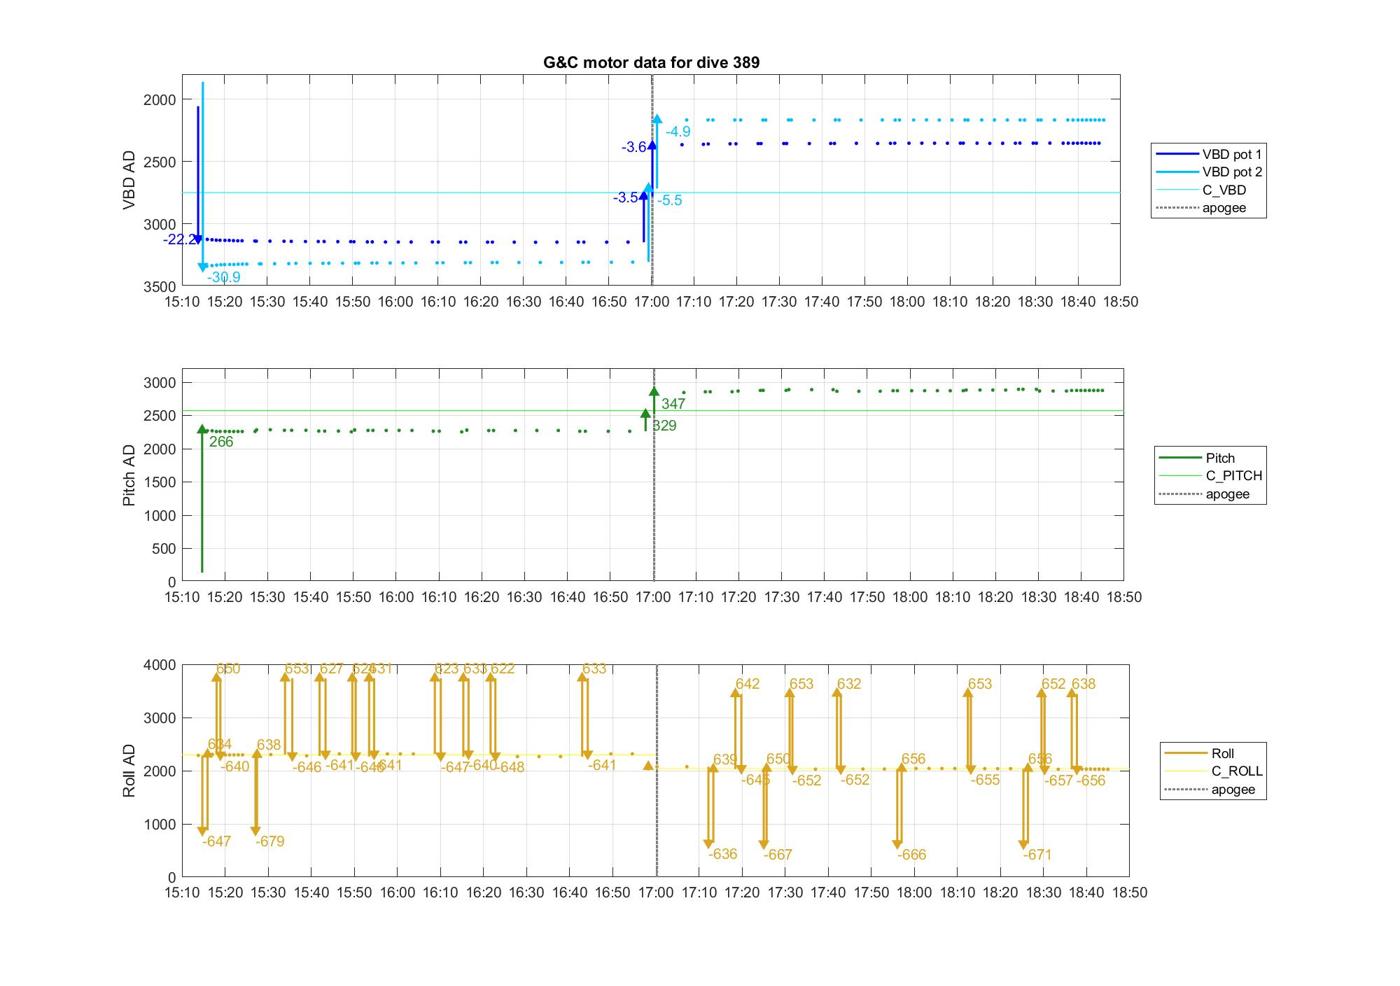
Task: Select the 'VBD pot 1' legend entry
Action: (1209, 154)
